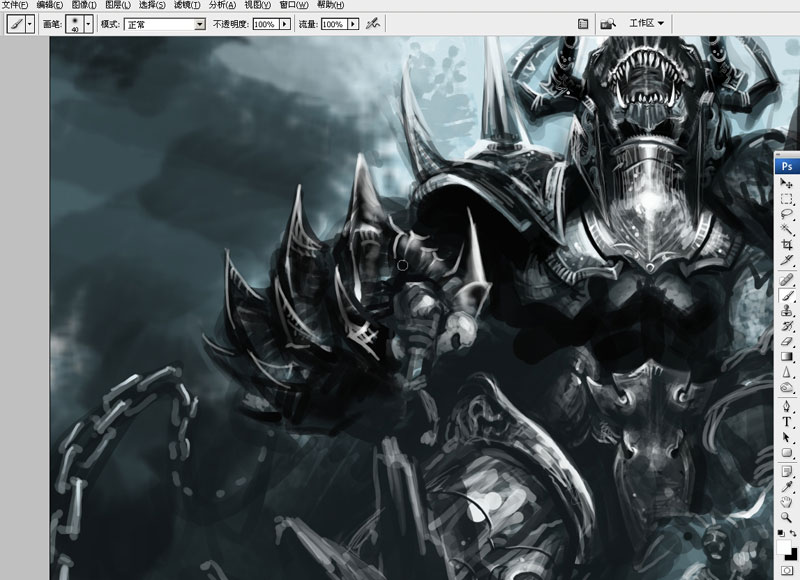800x580 pixels.
Task: Select the Path Selection arrow tool
Action: point(786,437)
